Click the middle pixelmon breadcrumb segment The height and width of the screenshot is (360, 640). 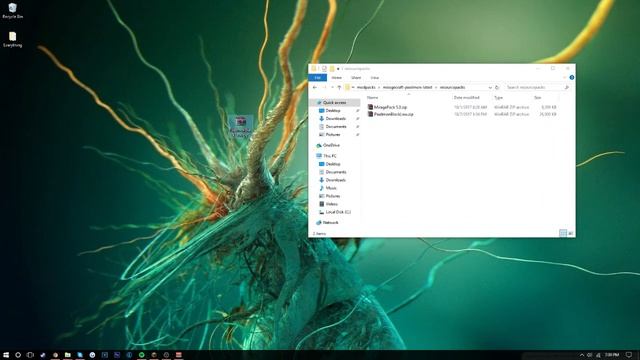(407, 87)
